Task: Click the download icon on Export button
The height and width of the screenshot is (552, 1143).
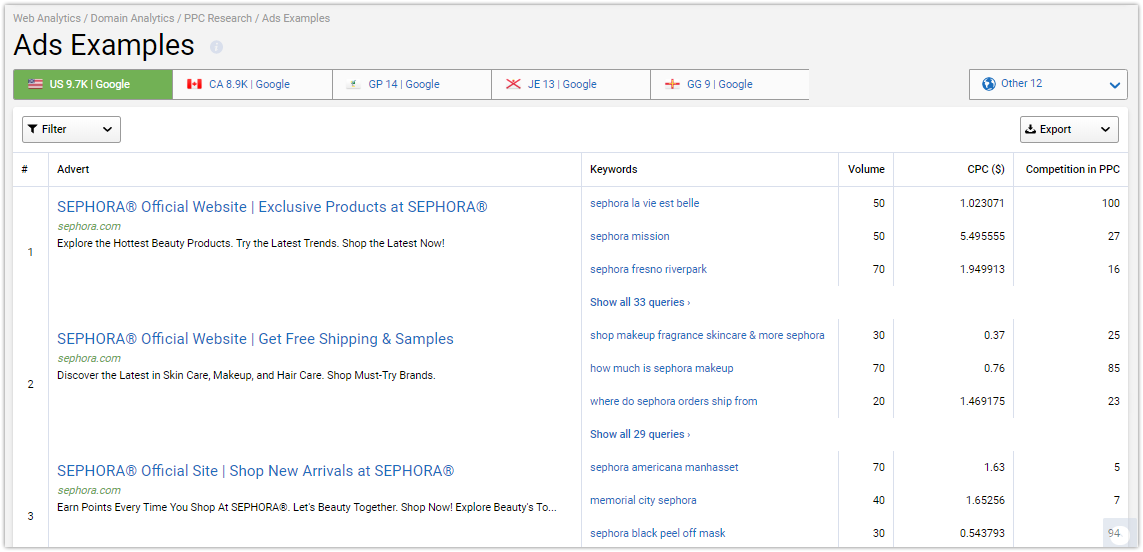Action: point(1030,129)
